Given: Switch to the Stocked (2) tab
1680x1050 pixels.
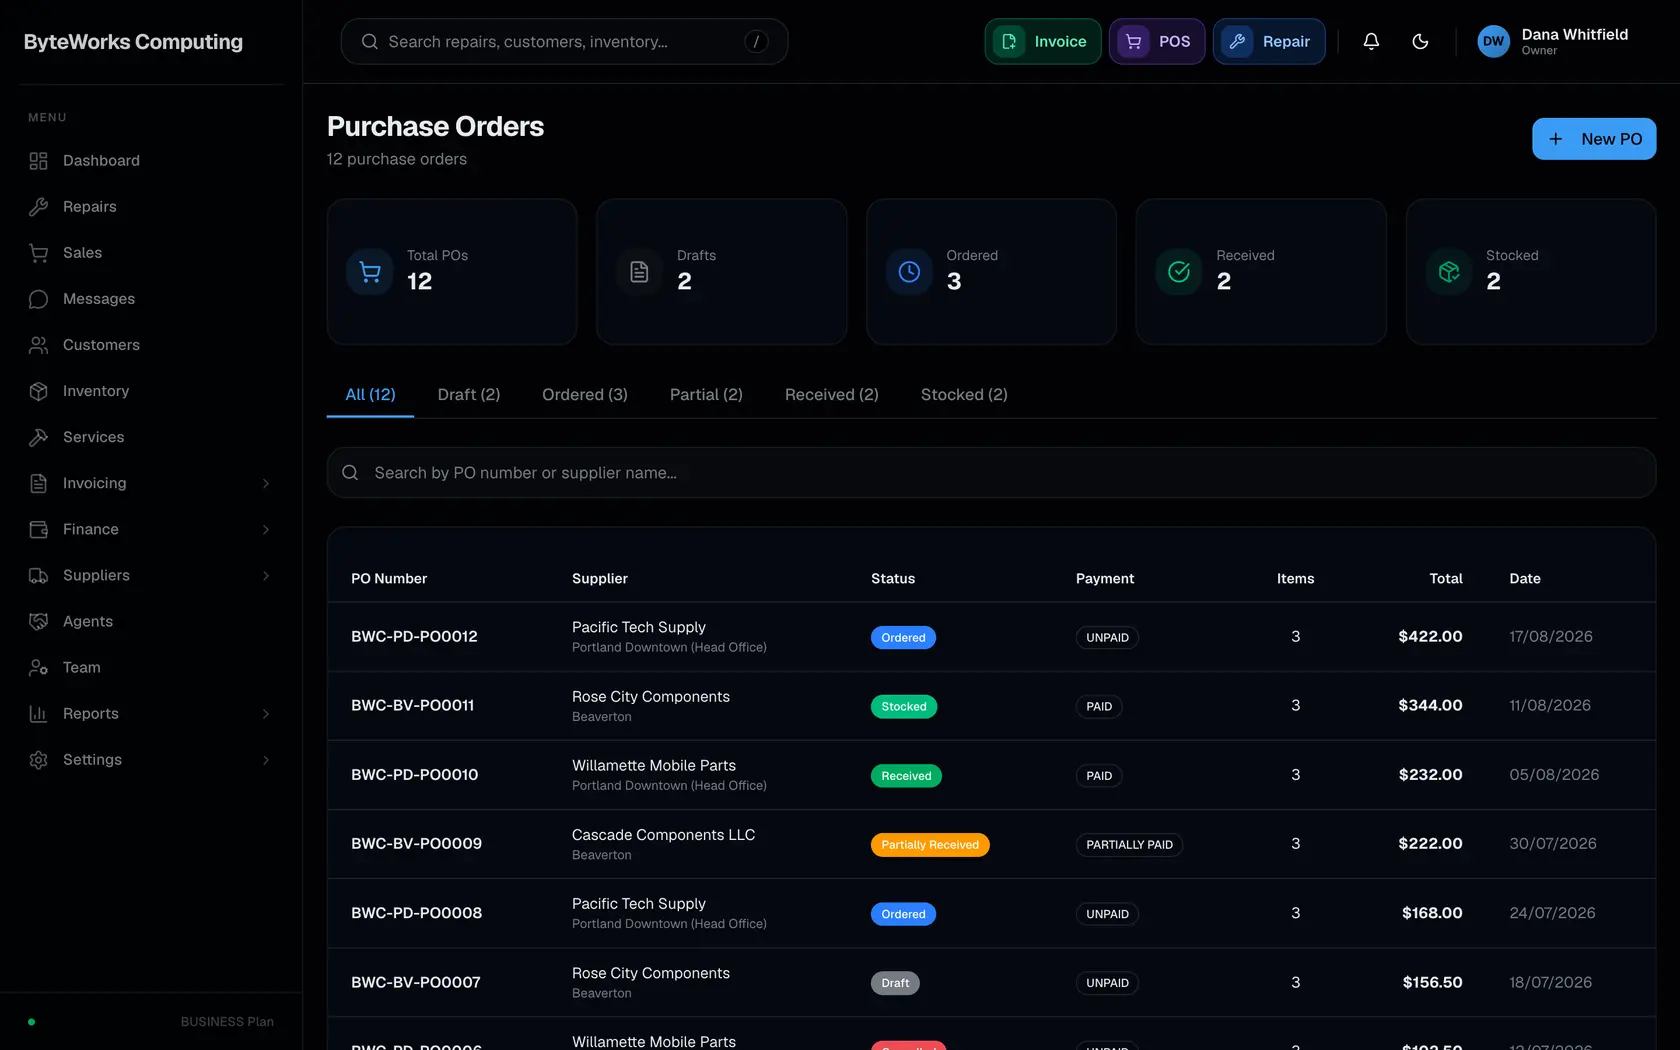Looking at the screenshot, I should (964, 395).
